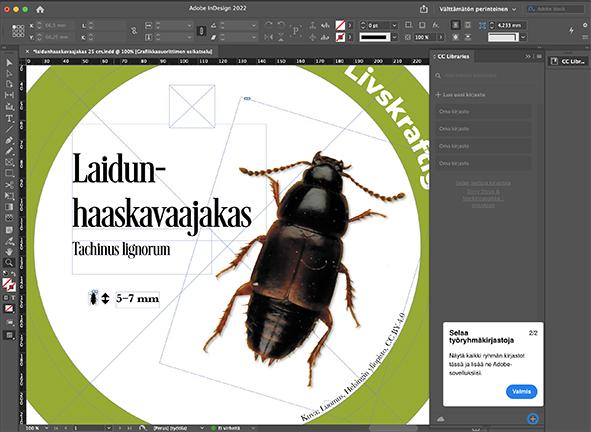Click the cloud sync icon in CC Libraries
The image size is (591, 432).
(440, 419)
